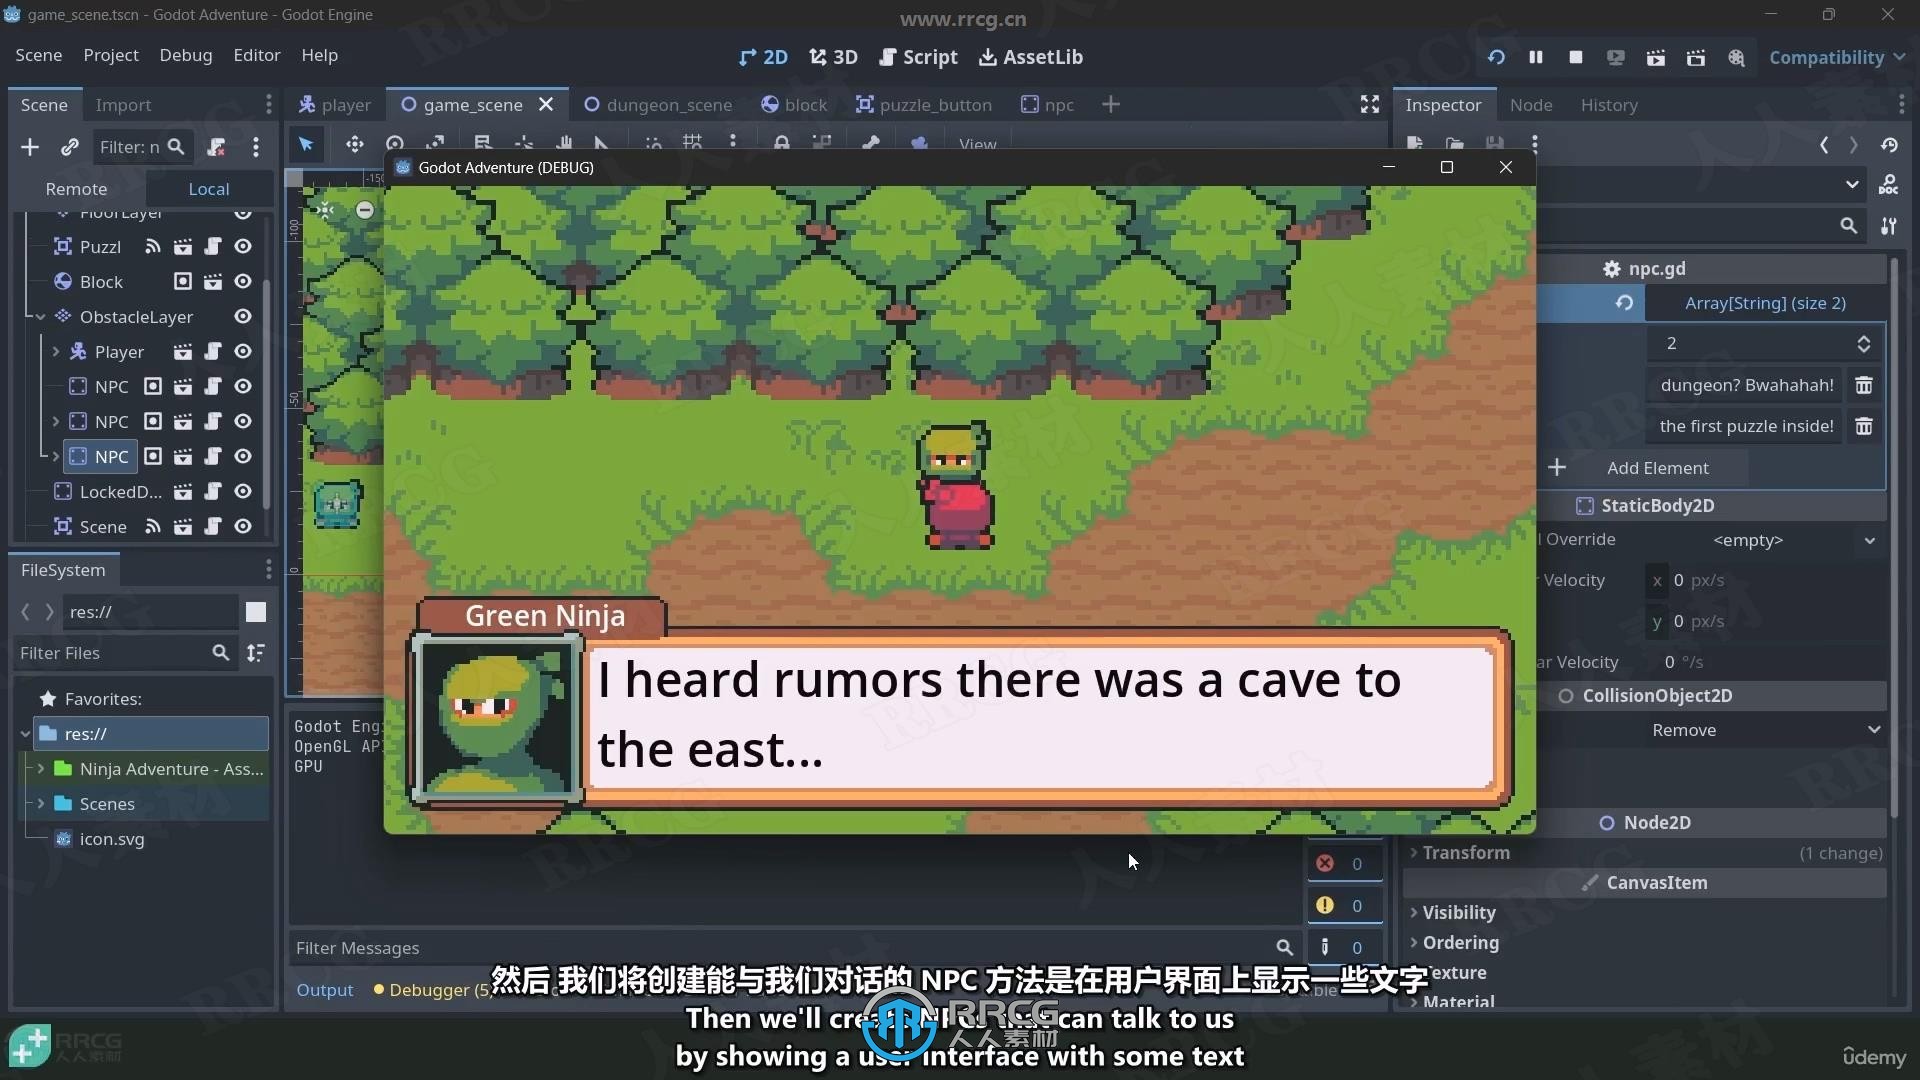
Task: Delete the 'dungeon? Bwahahah!' array element
Action: [x=1864, y=385]
